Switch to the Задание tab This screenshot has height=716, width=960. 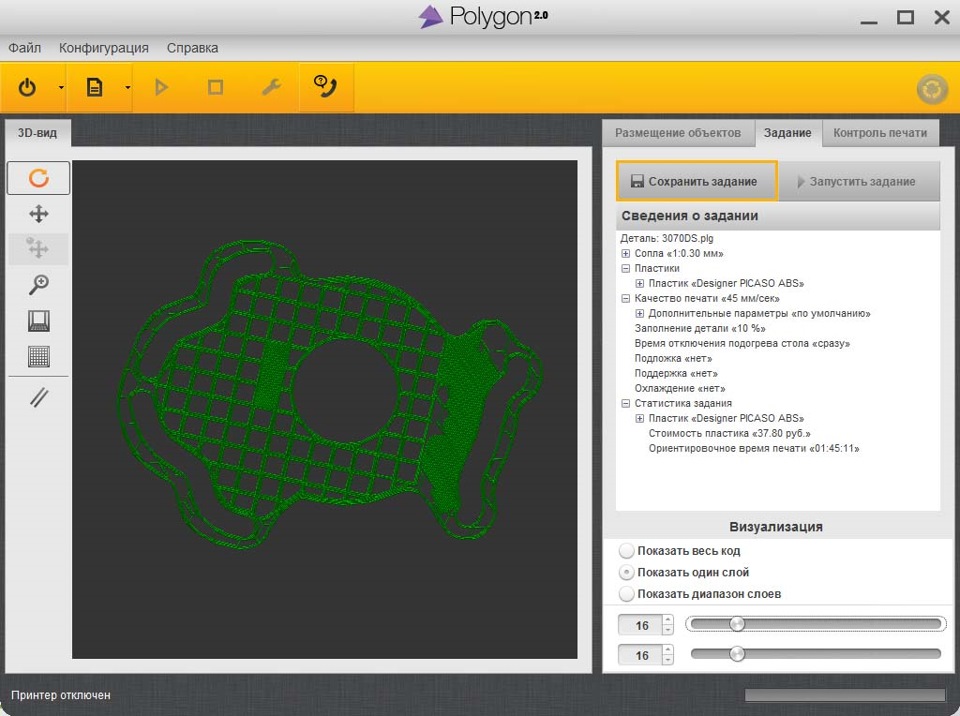point(787,133)
